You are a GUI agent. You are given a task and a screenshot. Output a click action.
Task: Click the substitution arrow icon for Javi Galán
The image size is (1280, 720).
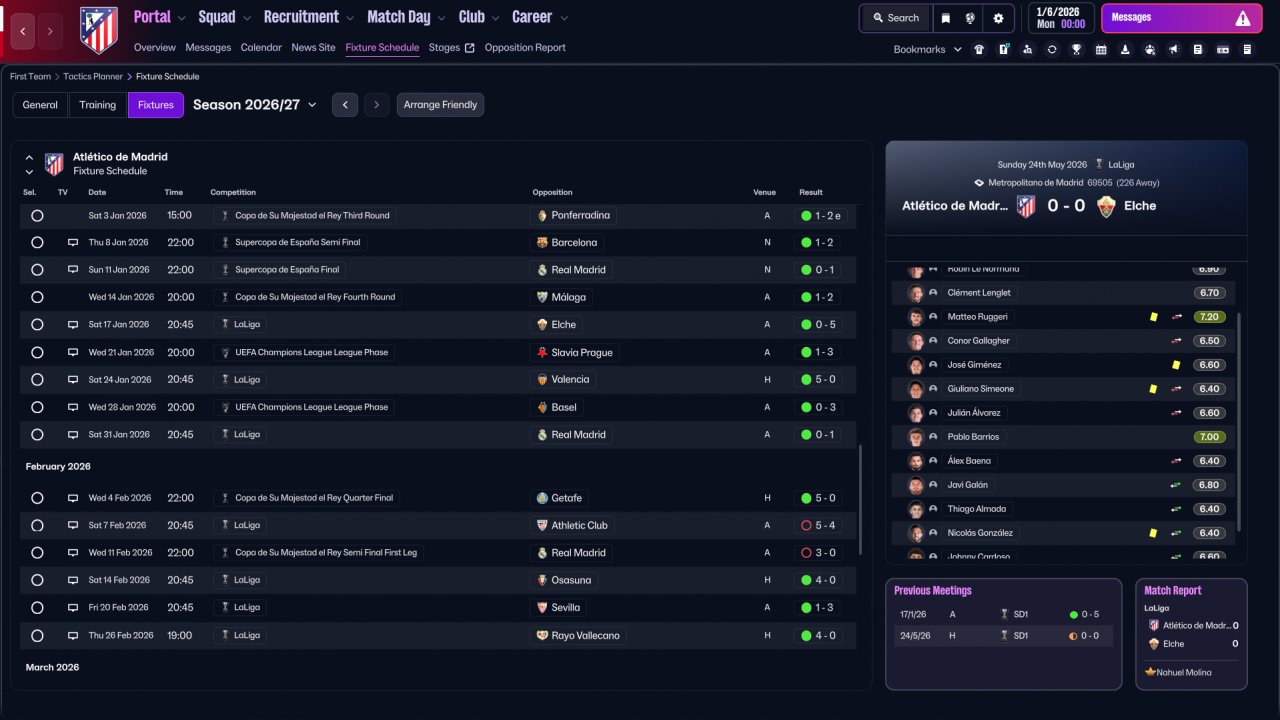coord(1176,485)
